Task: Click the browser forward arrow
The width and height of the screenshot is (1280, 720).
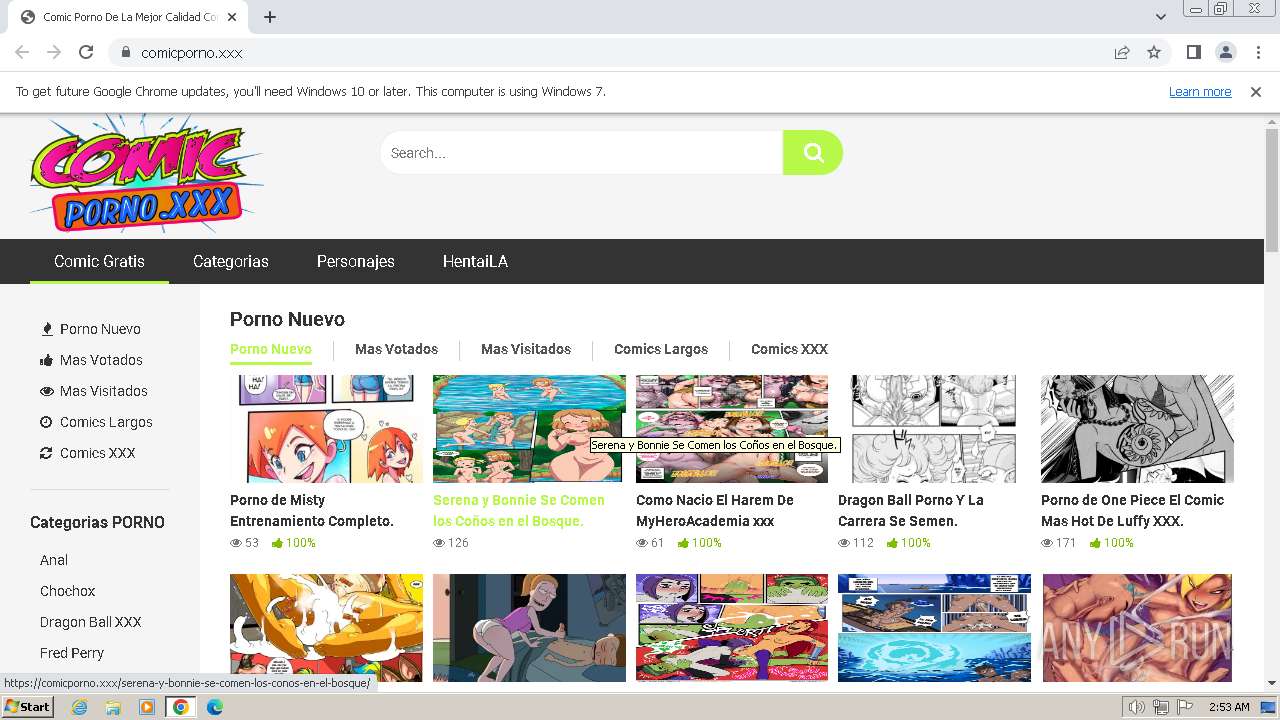Action: pyautogui.click(x=54, y=53)
